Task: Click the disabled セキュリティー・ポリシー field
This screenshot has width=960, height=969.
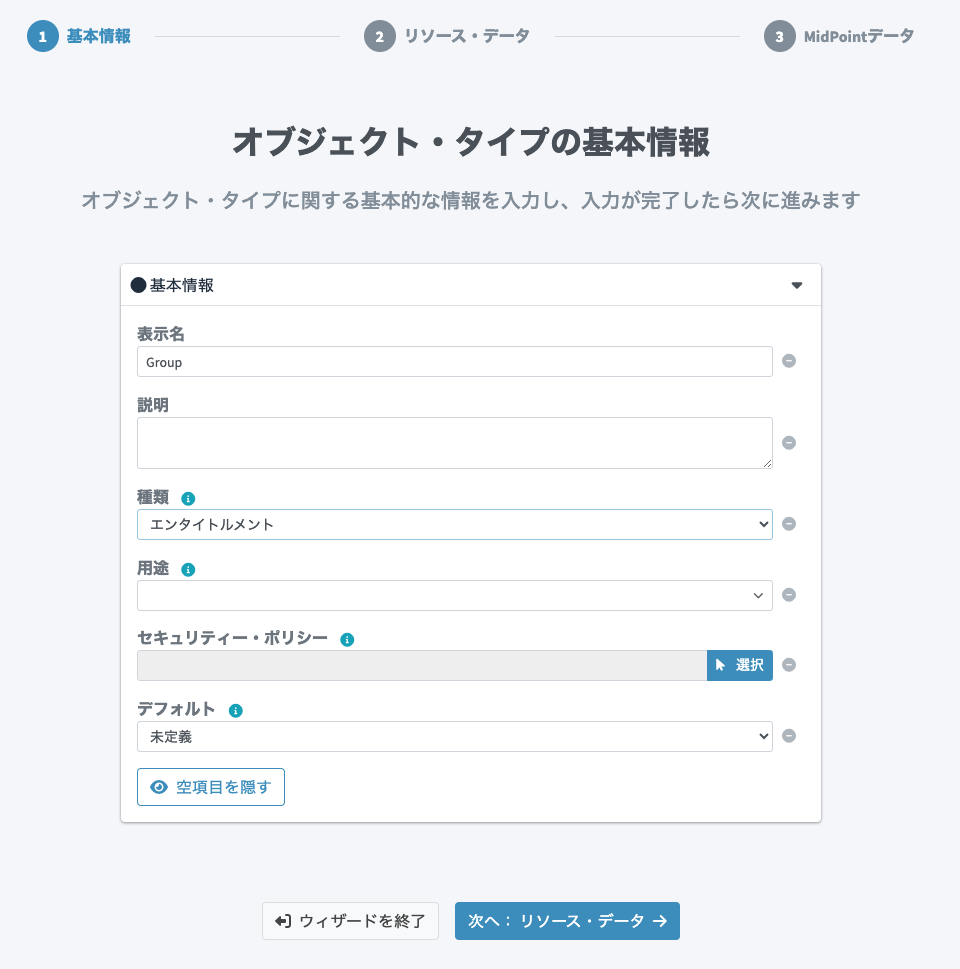Action: coord(422,666)
